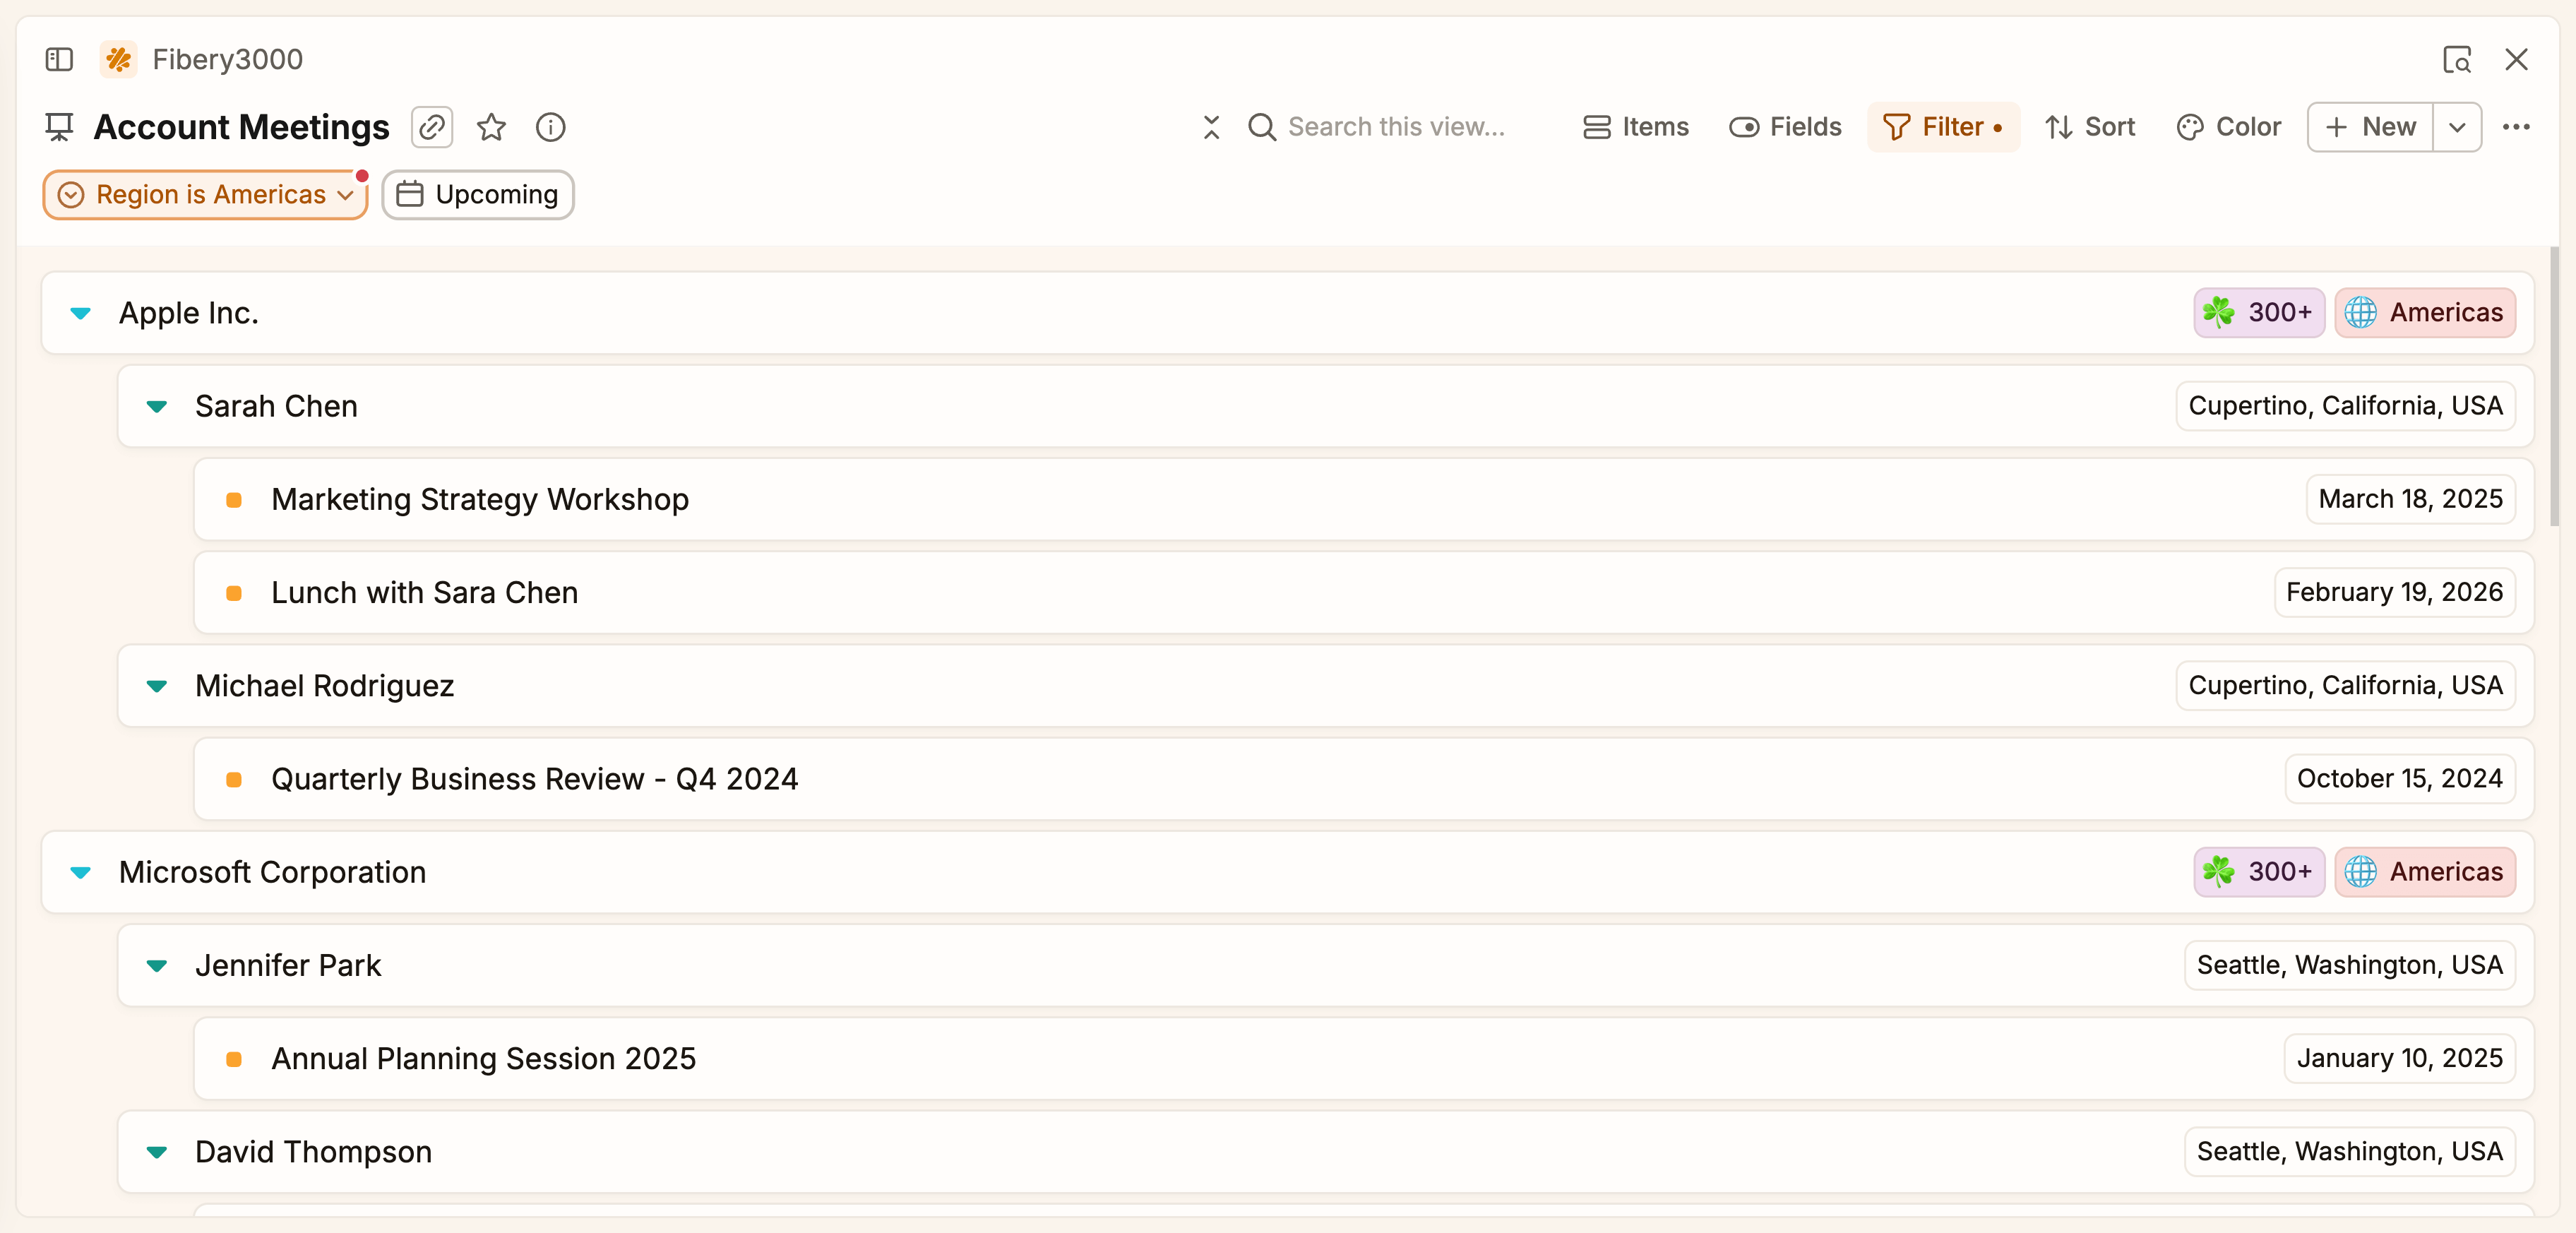
Task: Collapse the Sarah Chen section
Action: (157, 406)
